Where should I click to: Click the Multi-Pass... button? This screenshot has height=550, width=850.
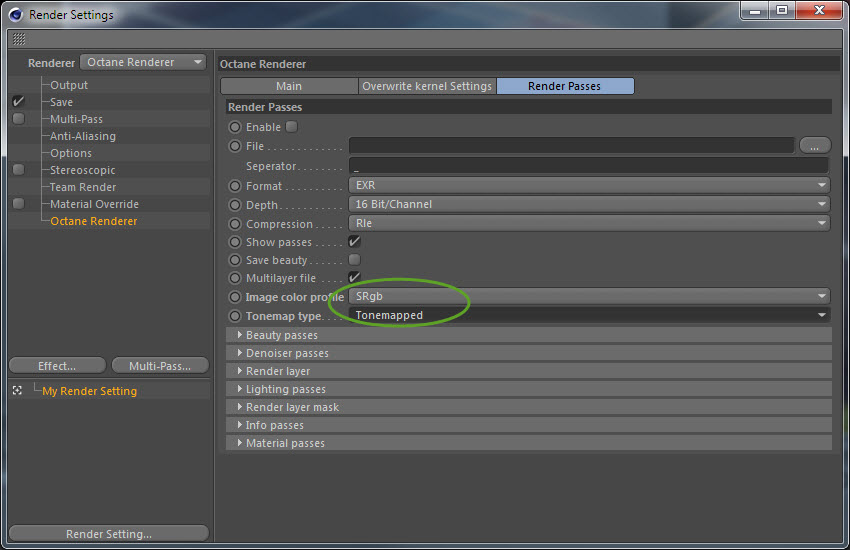pos(160,366)
